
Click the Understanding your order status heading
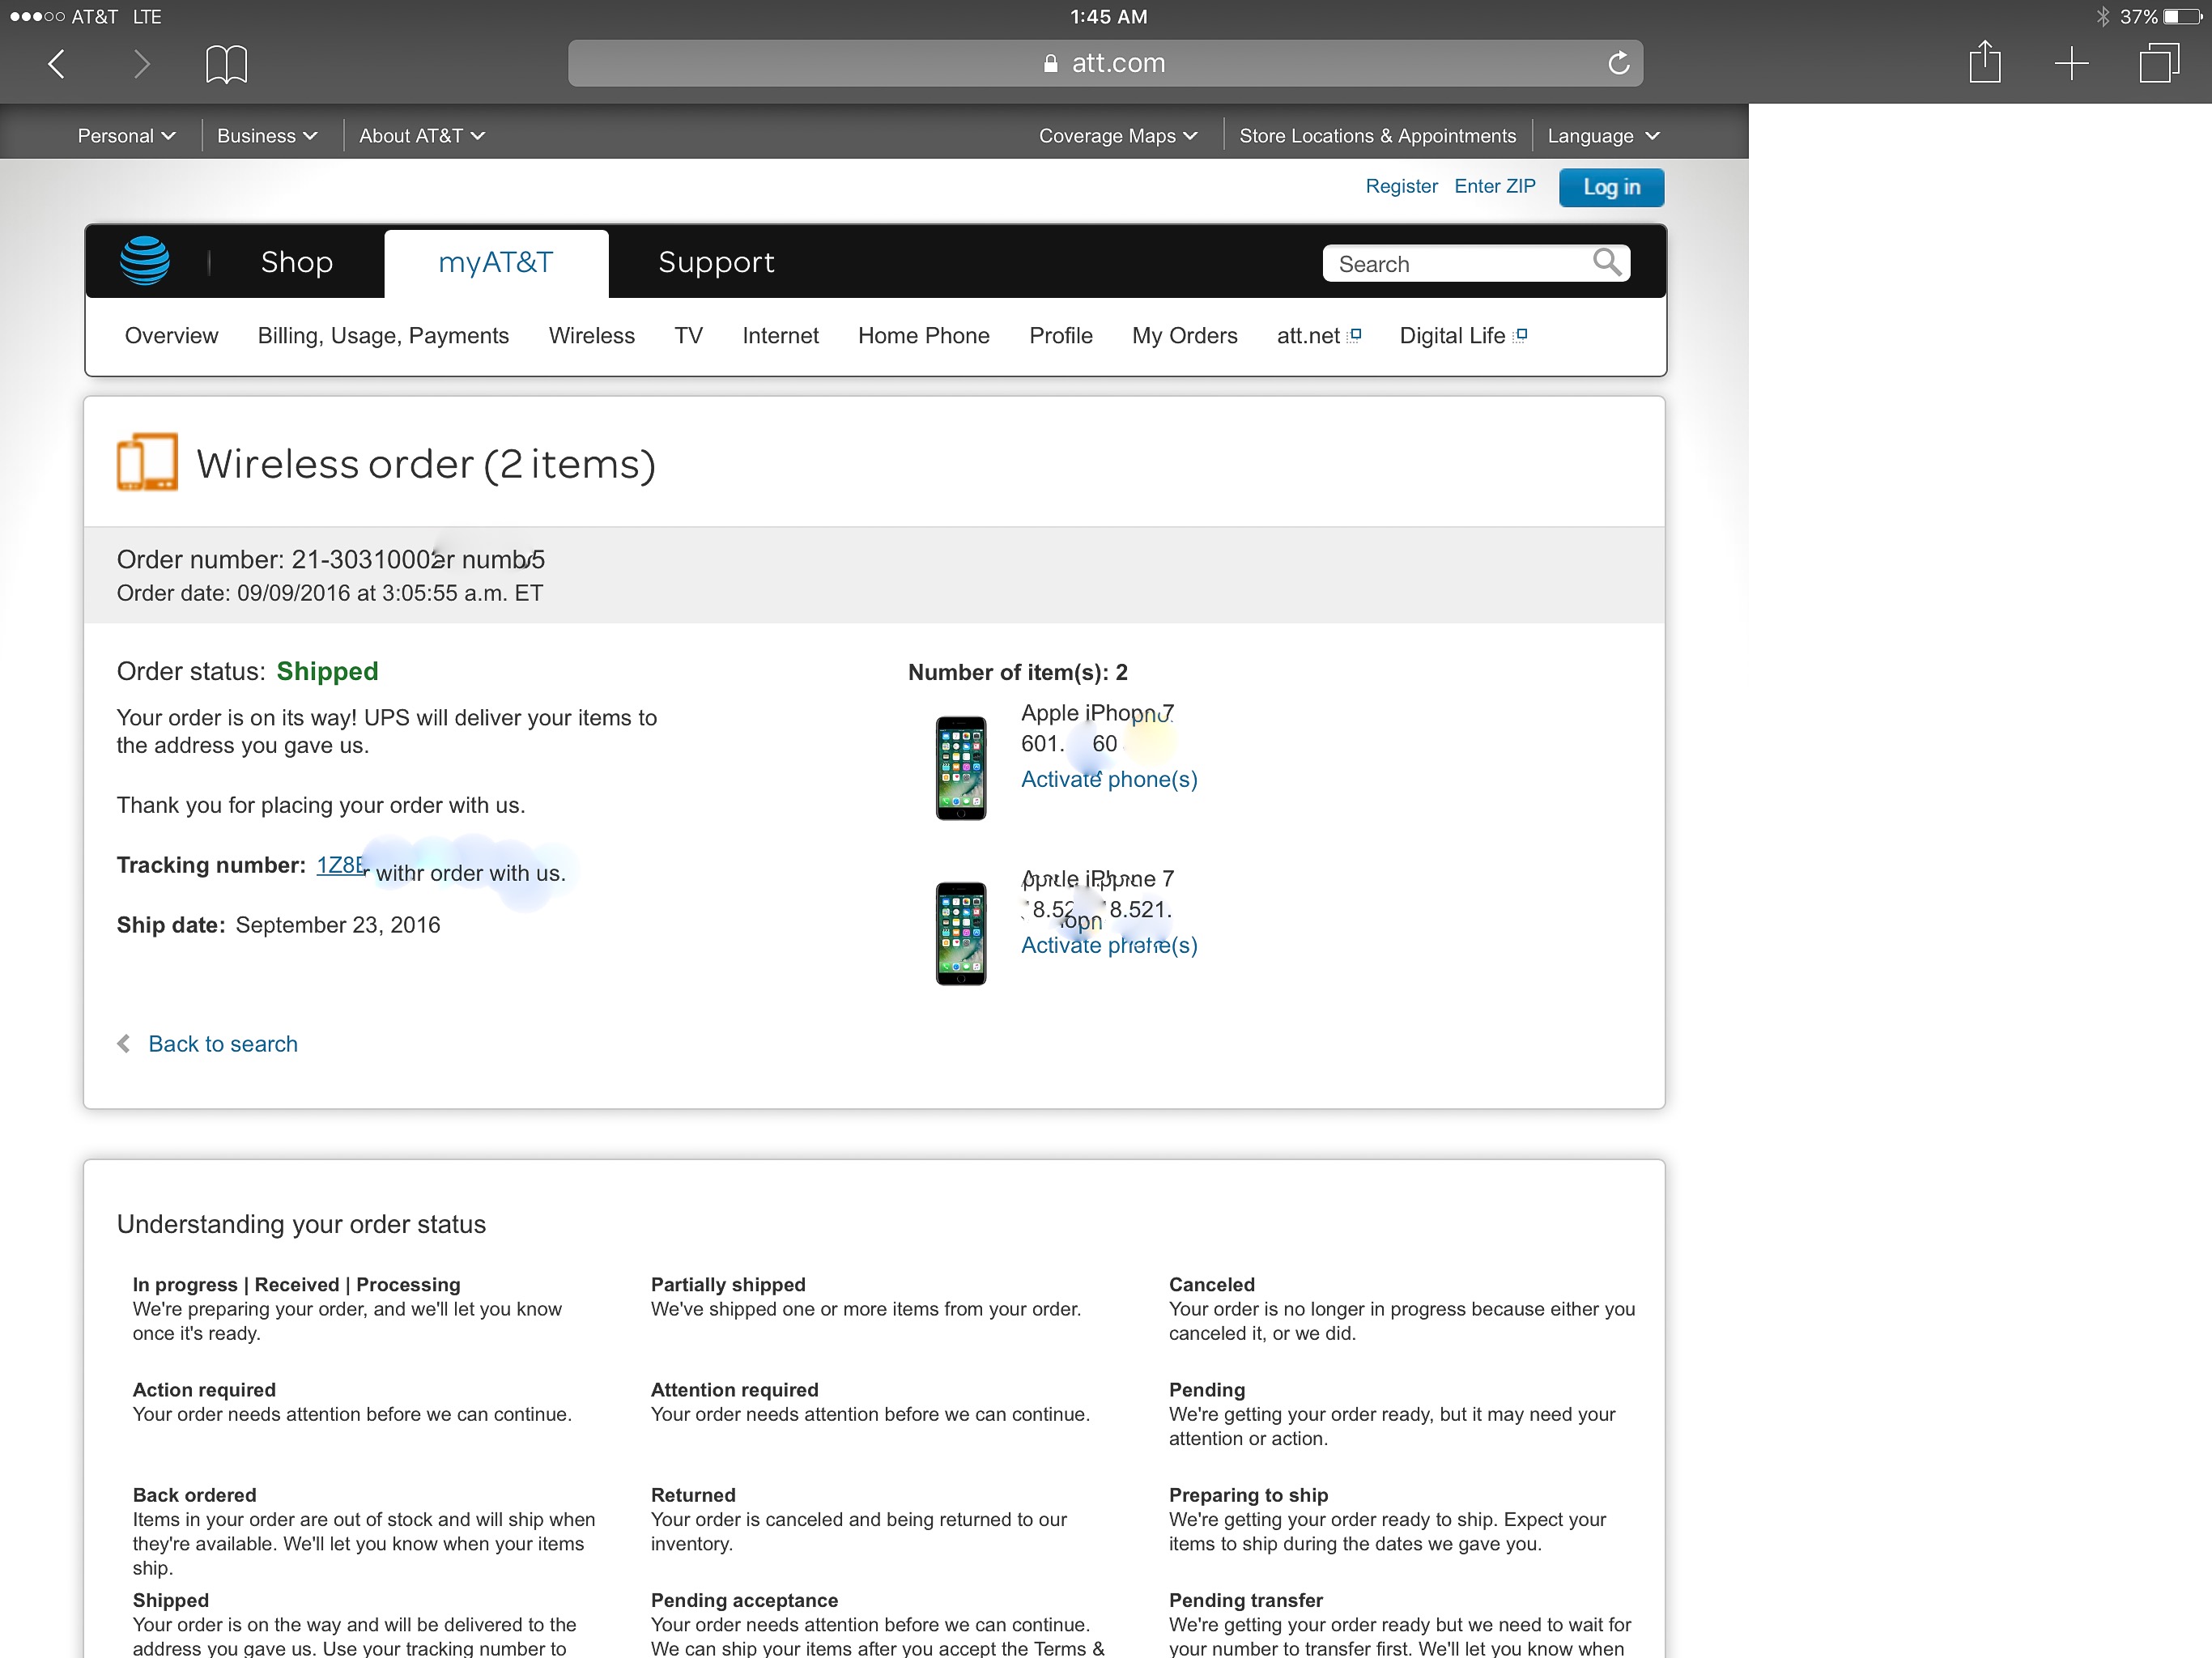click(x=301, y=1224)
